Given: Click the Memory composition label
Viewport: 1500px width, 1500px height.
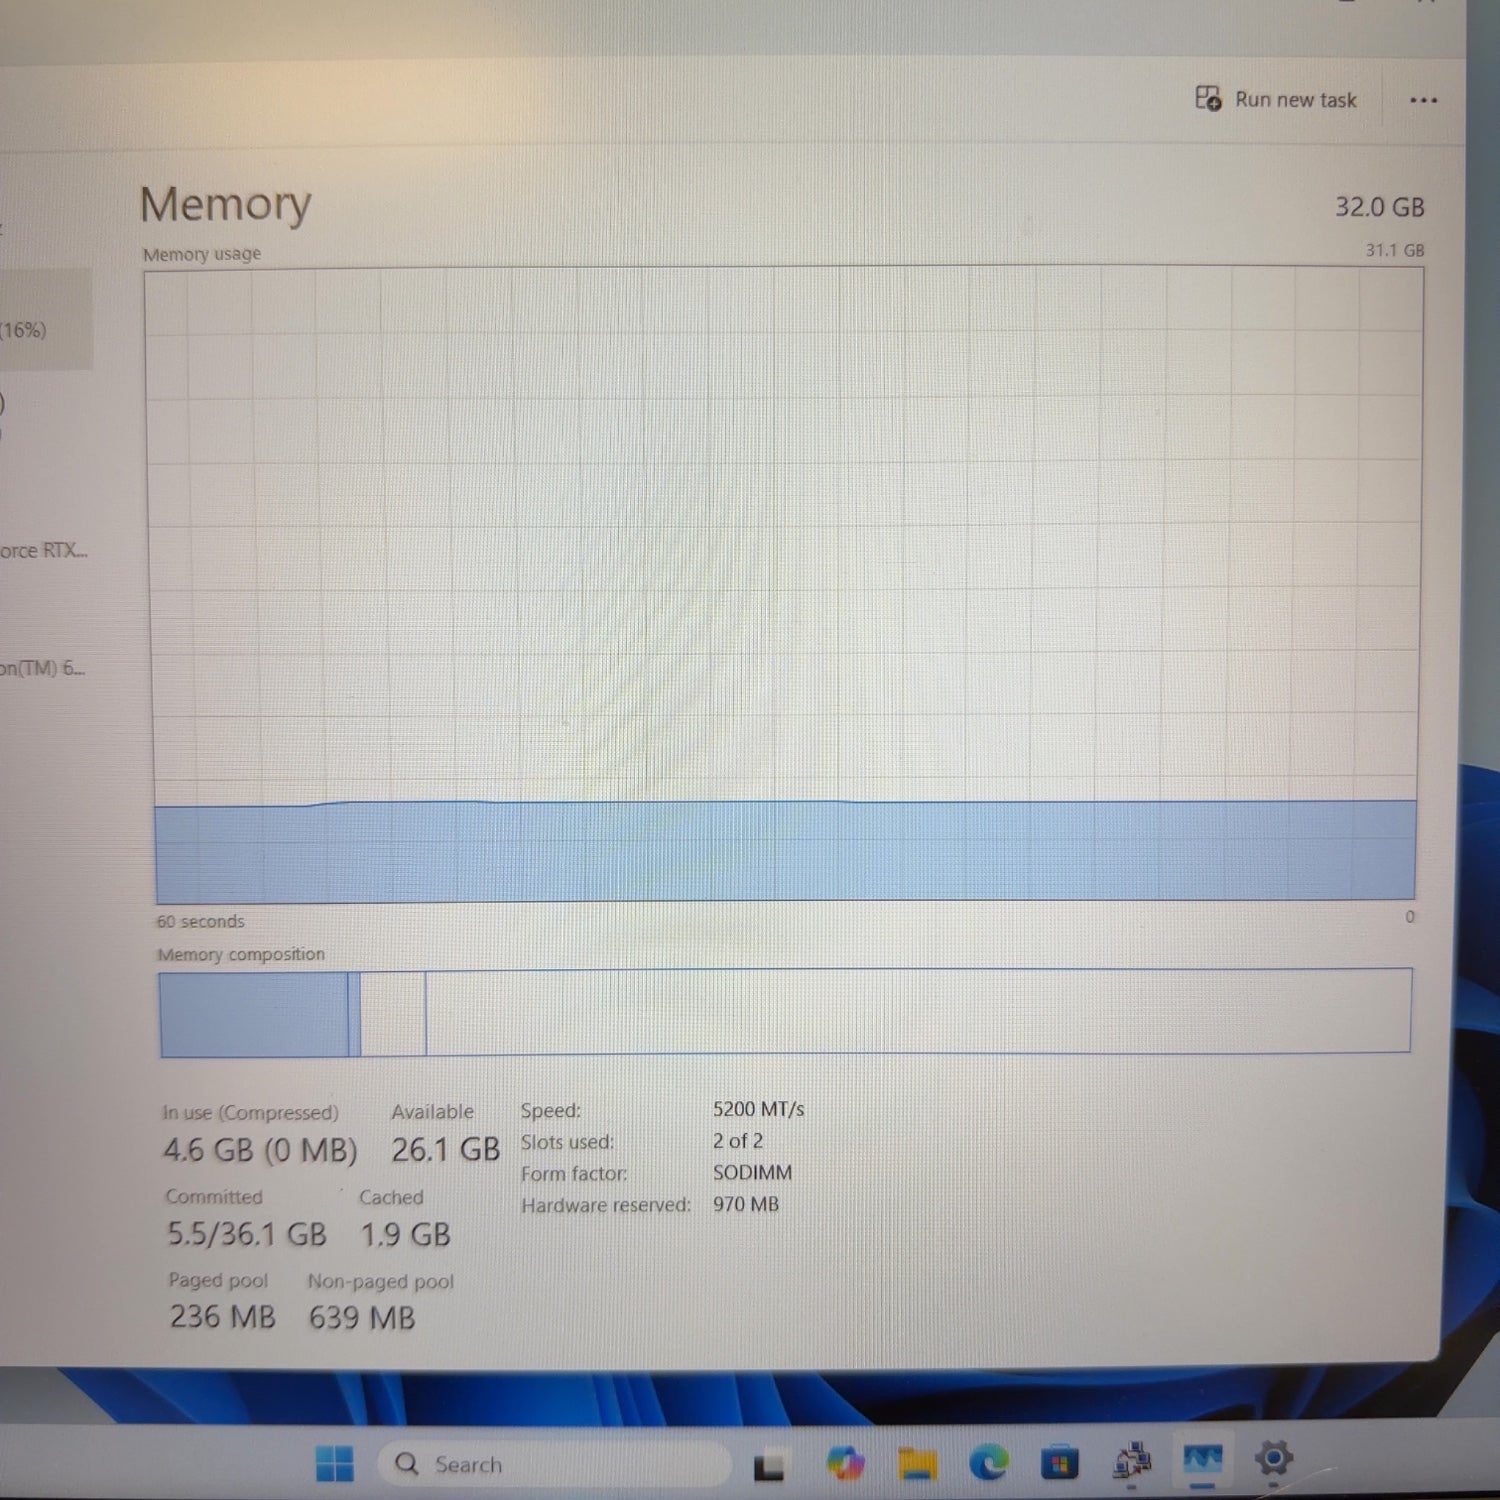Looking at the screenshot, I should [241, 954].
